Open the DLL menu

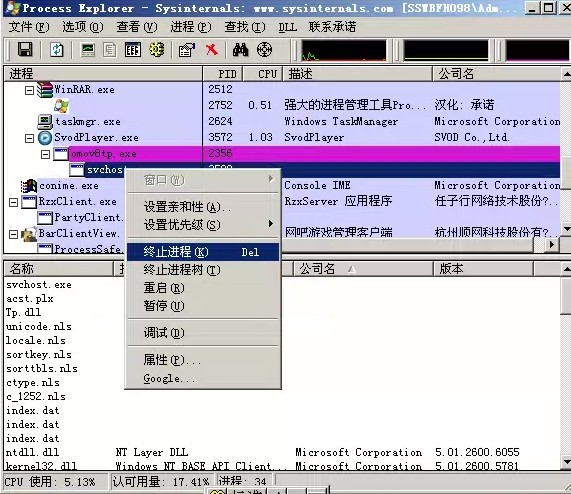coord(288,27)
